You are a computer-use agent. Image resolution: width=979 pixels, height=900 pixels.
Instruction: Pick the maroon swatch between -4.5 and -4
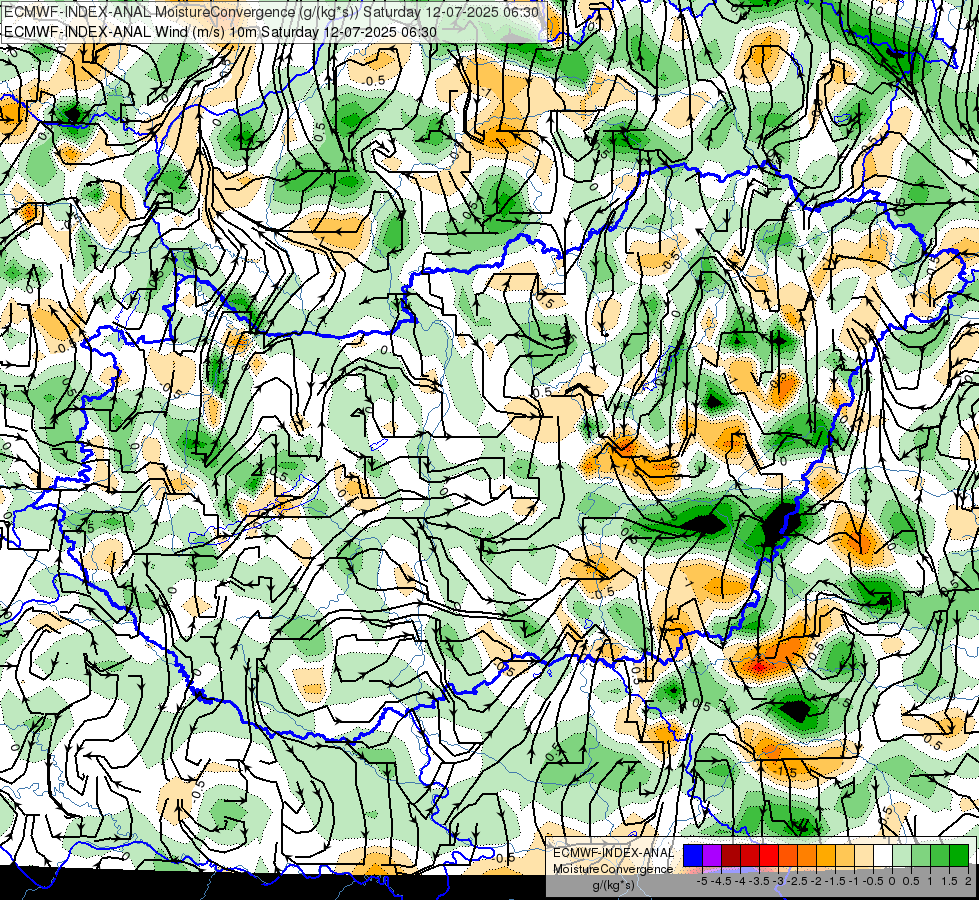pos(731,855)
